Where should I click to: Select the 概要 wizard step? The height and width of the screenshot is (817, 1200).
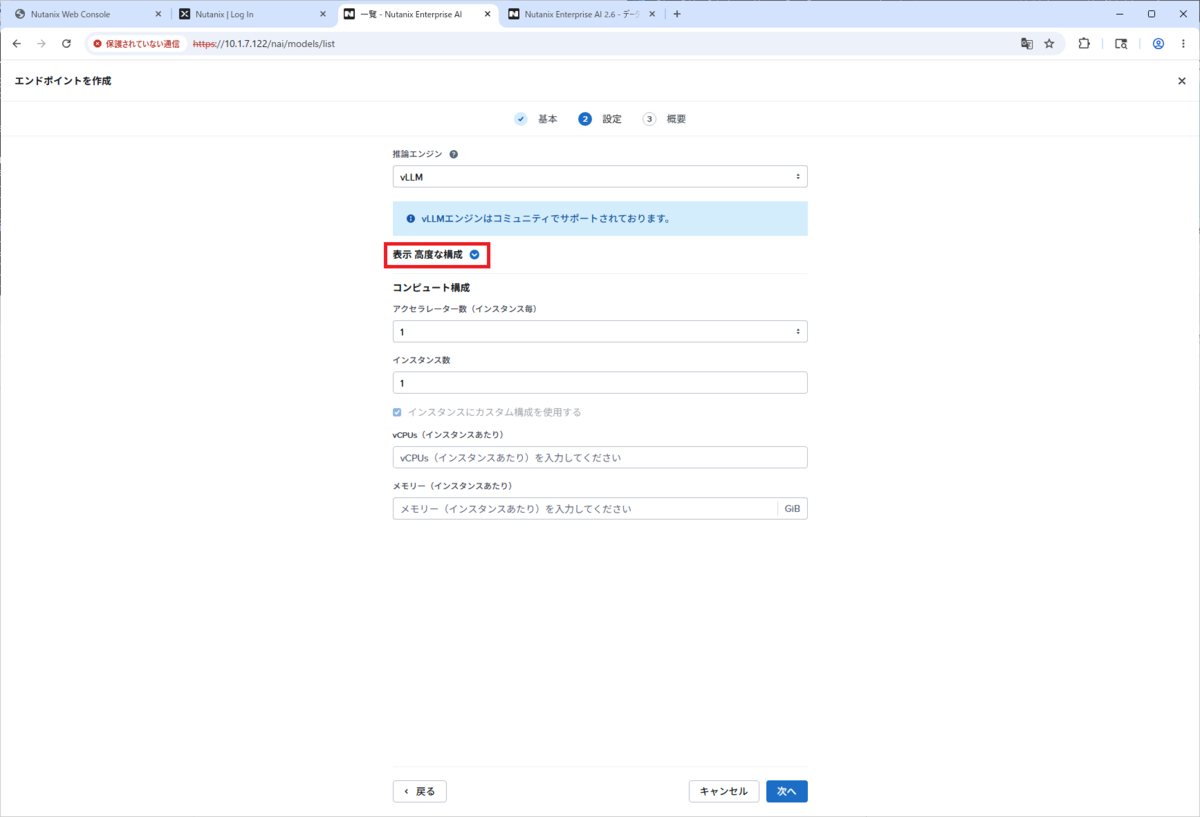pos(665,119)
